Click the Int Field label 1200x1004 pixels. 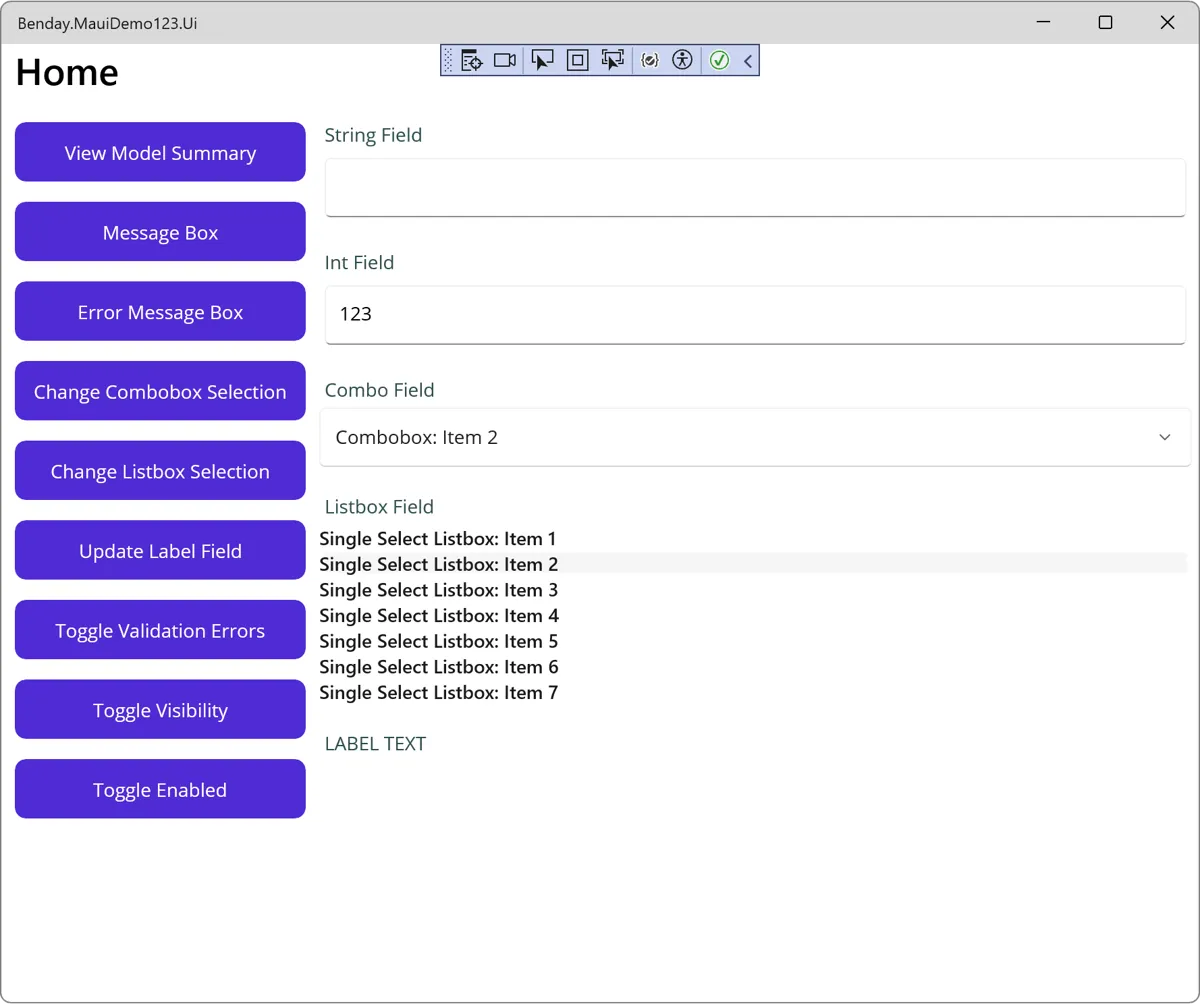(359, 263)
